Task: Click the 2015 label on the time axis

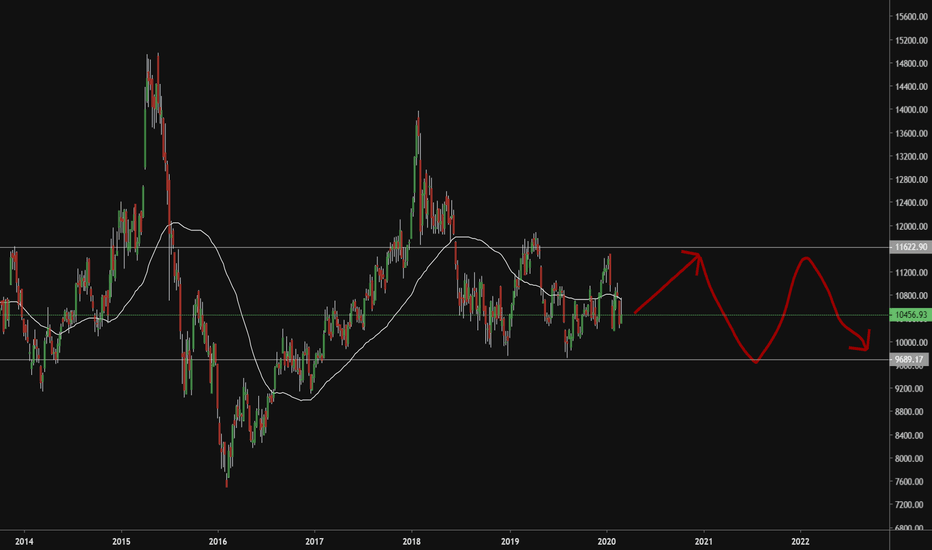Action: [121, 541]
